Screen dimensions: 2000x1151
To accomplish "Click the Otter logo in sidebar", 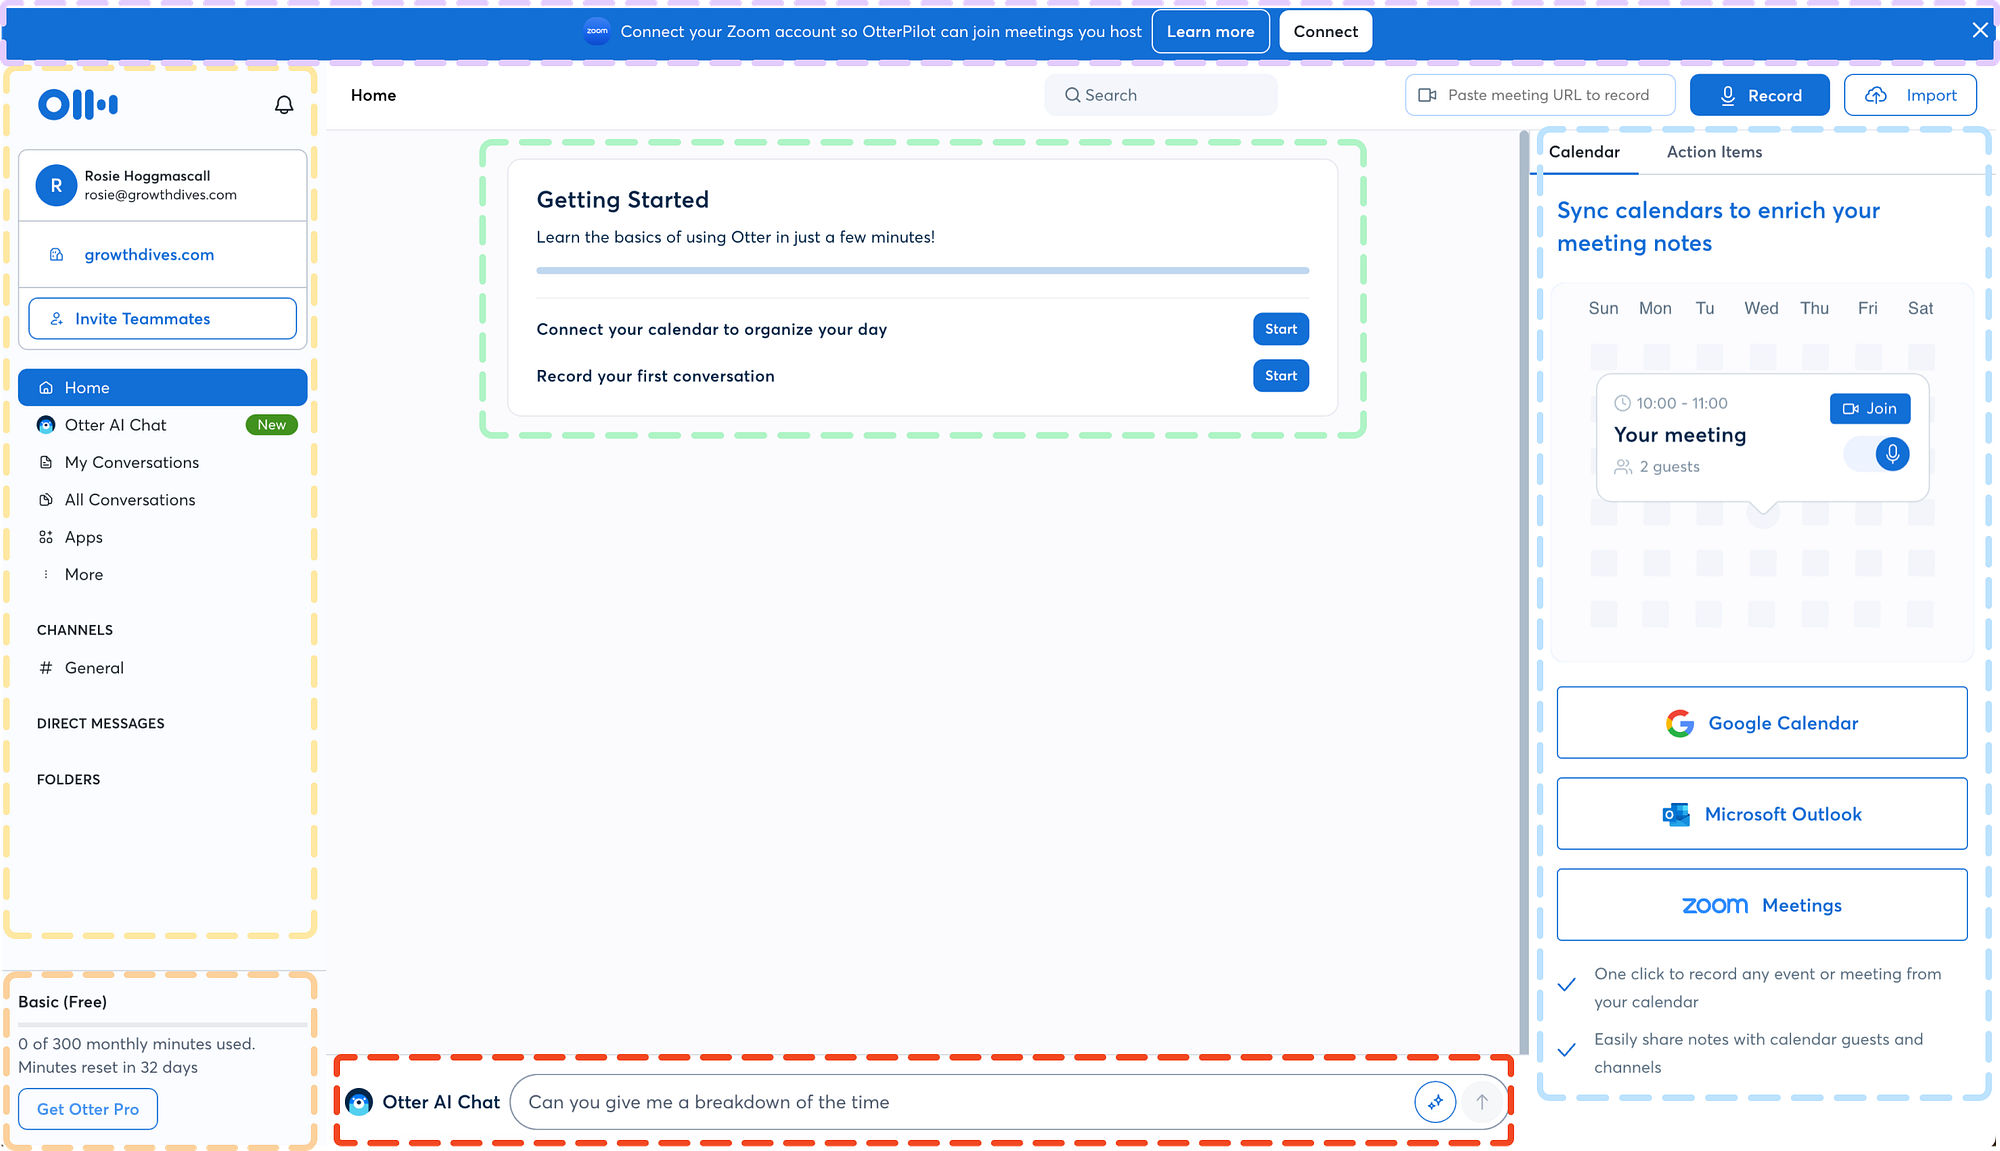I will tap(78, 104).
